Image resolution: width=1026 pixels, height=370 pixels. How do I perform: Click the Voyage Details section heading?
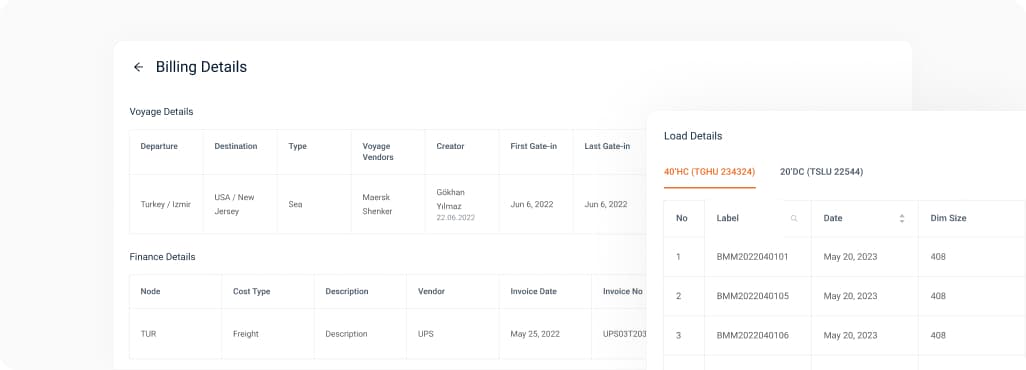(x=161, y=111)
